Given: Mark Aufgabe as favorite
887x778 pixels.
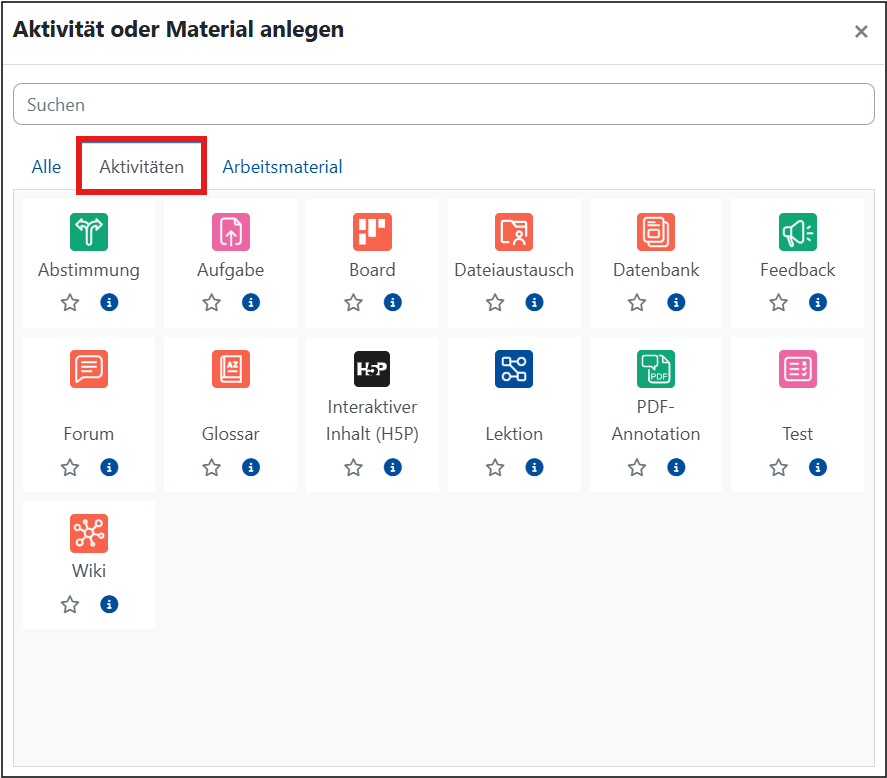Looking at the screenshot, I should coord(212,303).
